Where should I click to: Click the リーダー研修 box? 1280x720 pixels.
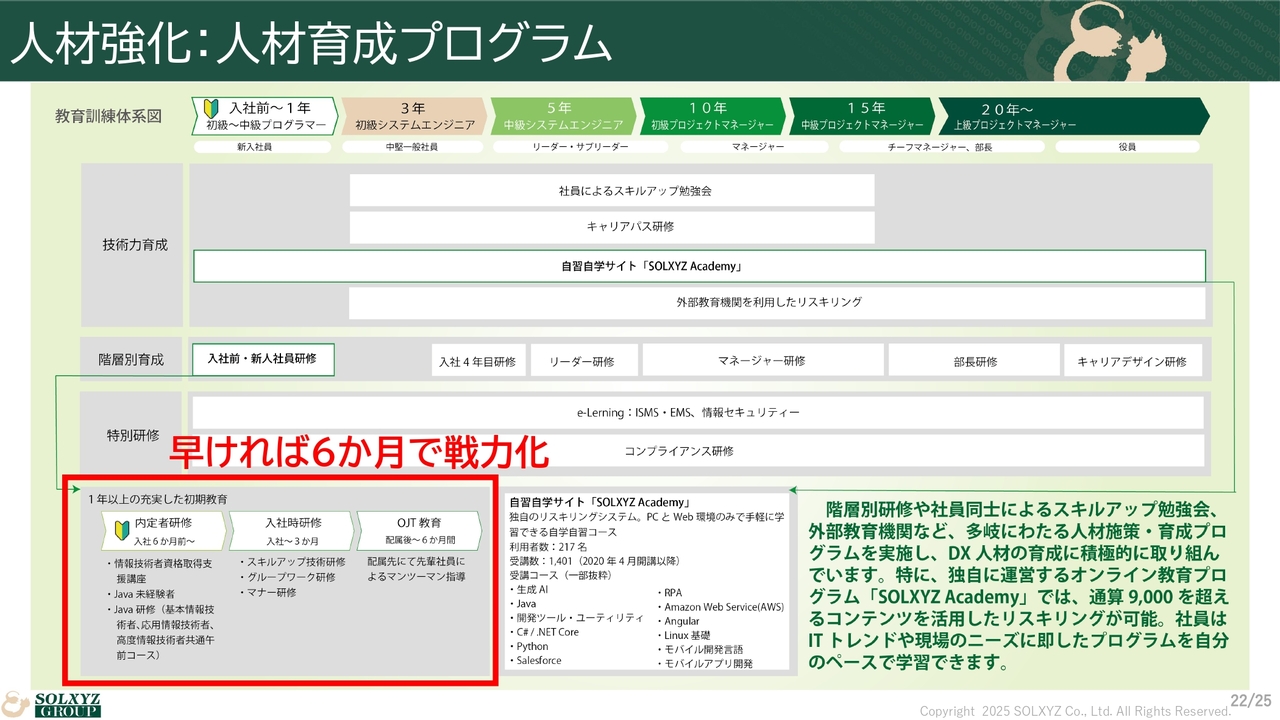[582, 361]
